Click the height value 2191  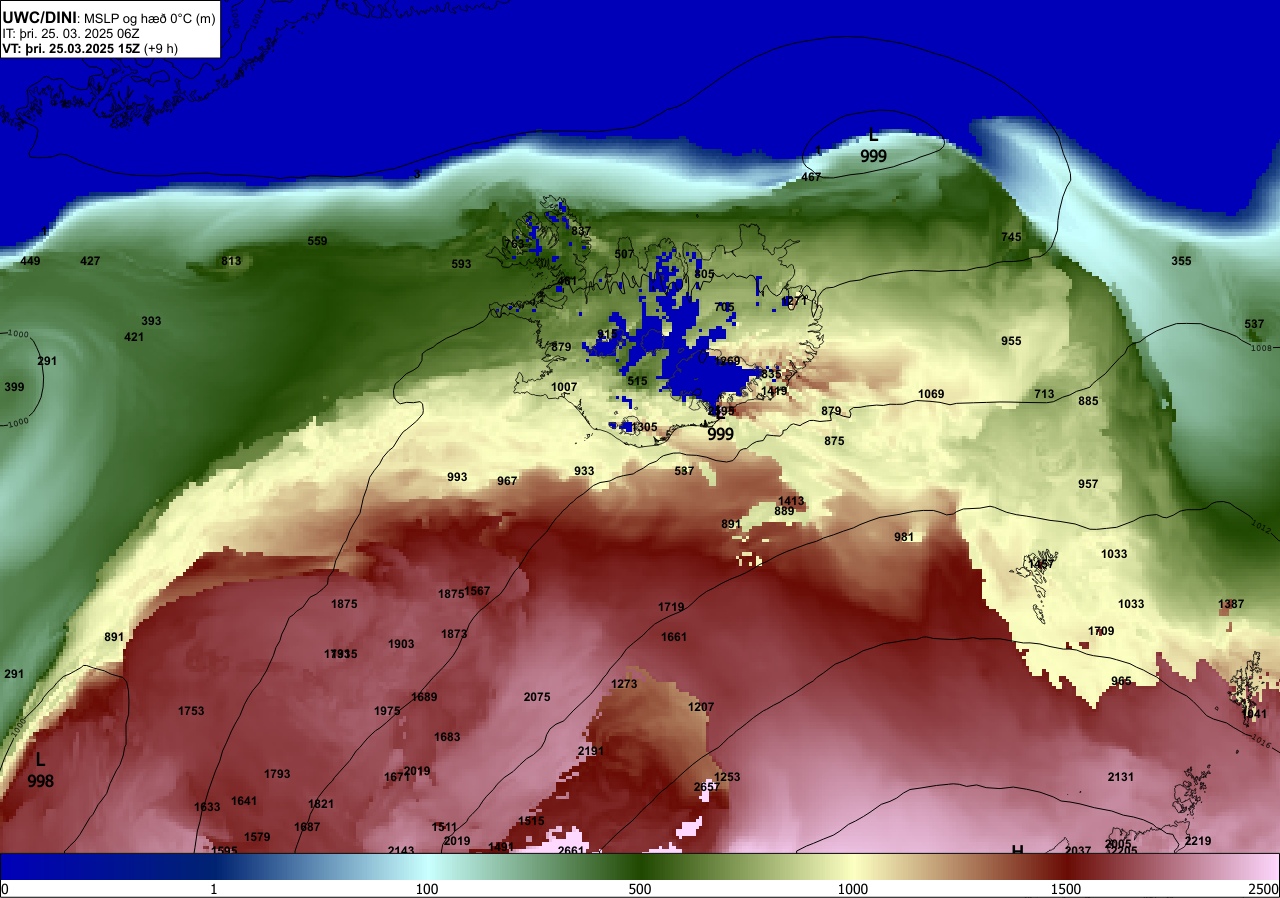(591, 751)
